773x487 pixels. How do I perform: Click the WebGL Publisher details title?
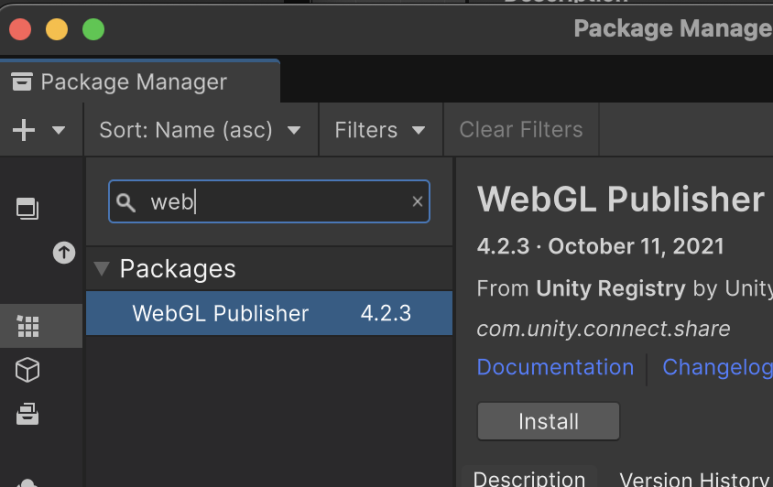click(621, 199)
